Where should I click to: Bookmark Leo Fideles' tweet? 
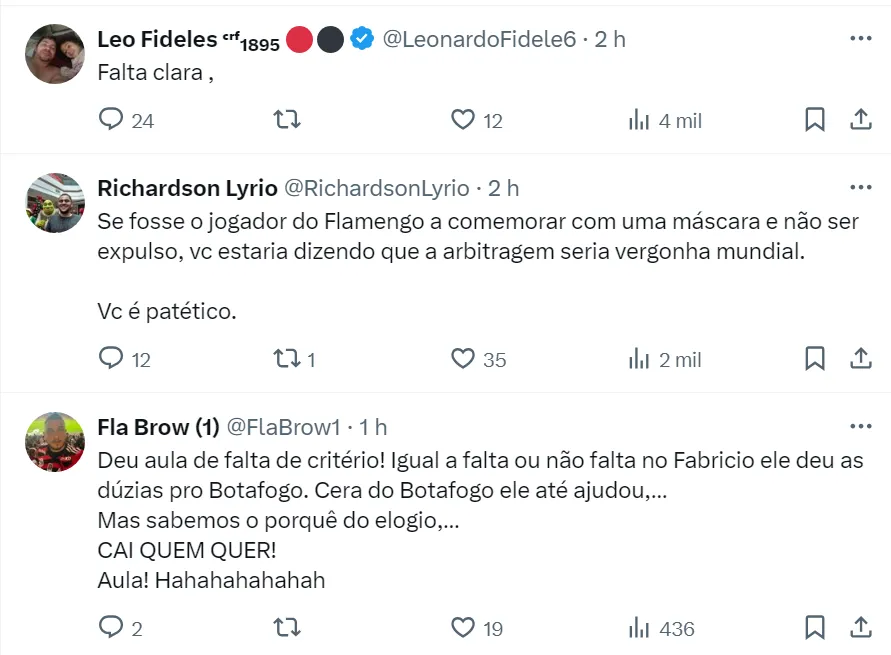click(x=815, y=120)
